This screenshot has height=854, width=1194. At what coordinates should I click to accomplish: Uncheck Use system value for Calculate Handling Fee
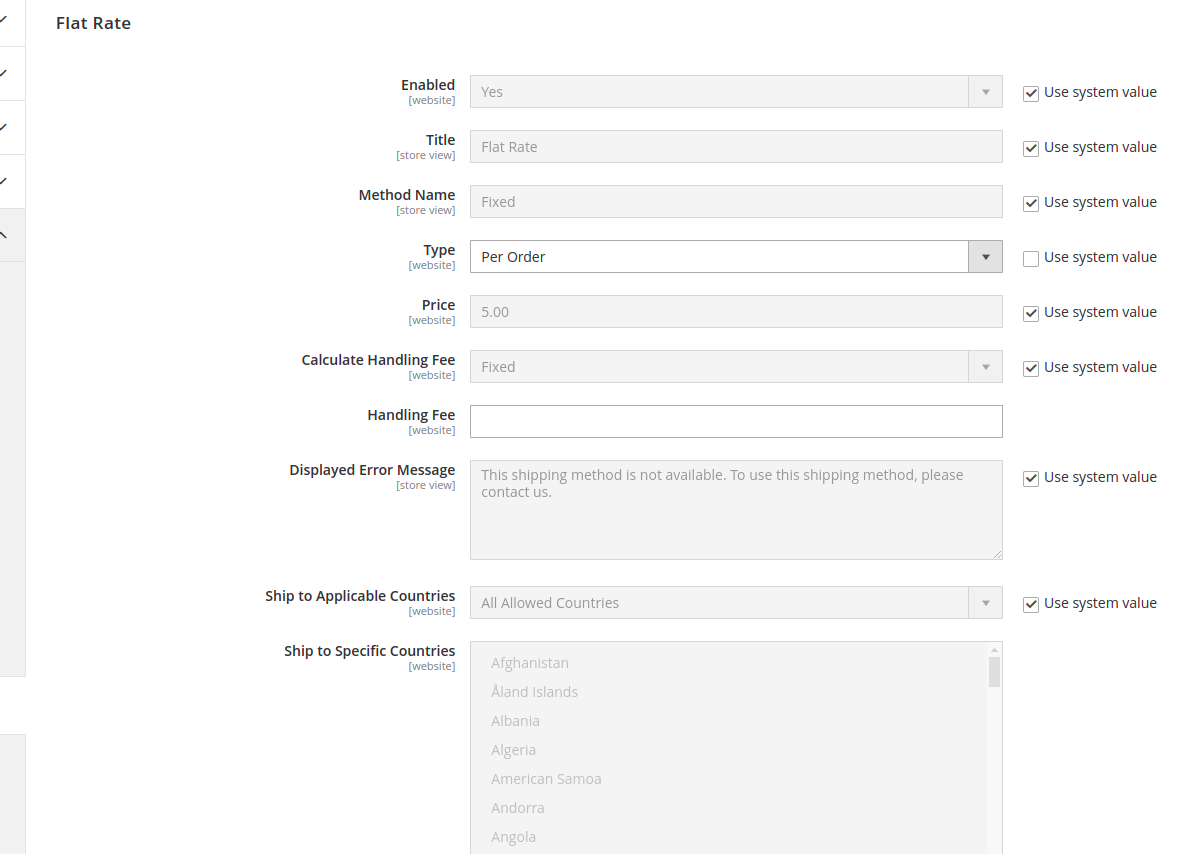[1030, 368]
